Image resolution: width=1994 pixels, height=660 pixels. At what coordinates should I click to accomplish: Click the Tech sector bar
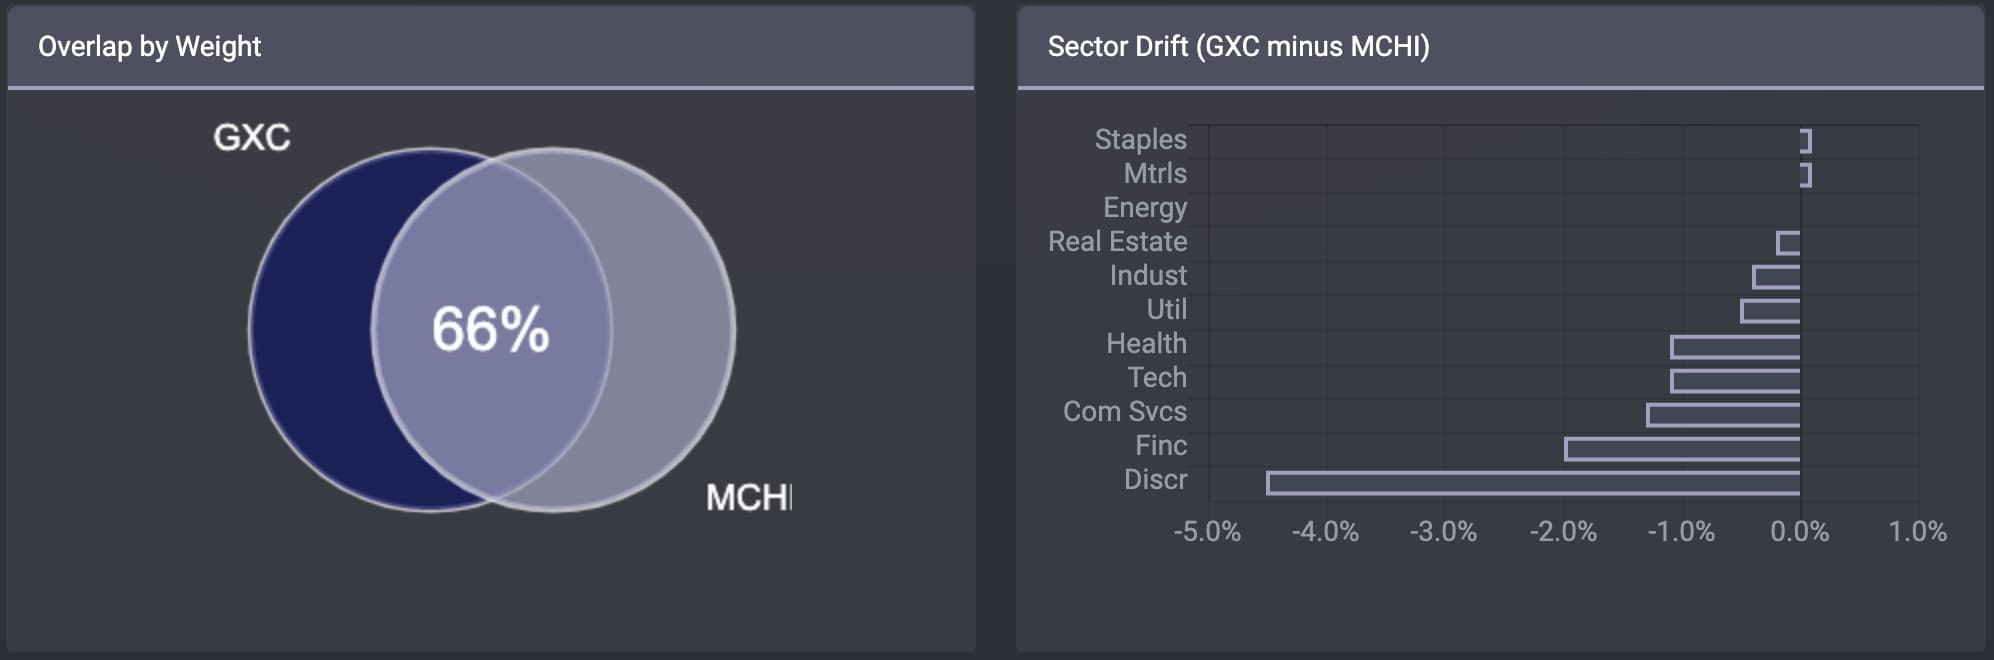click(1735, 381)
